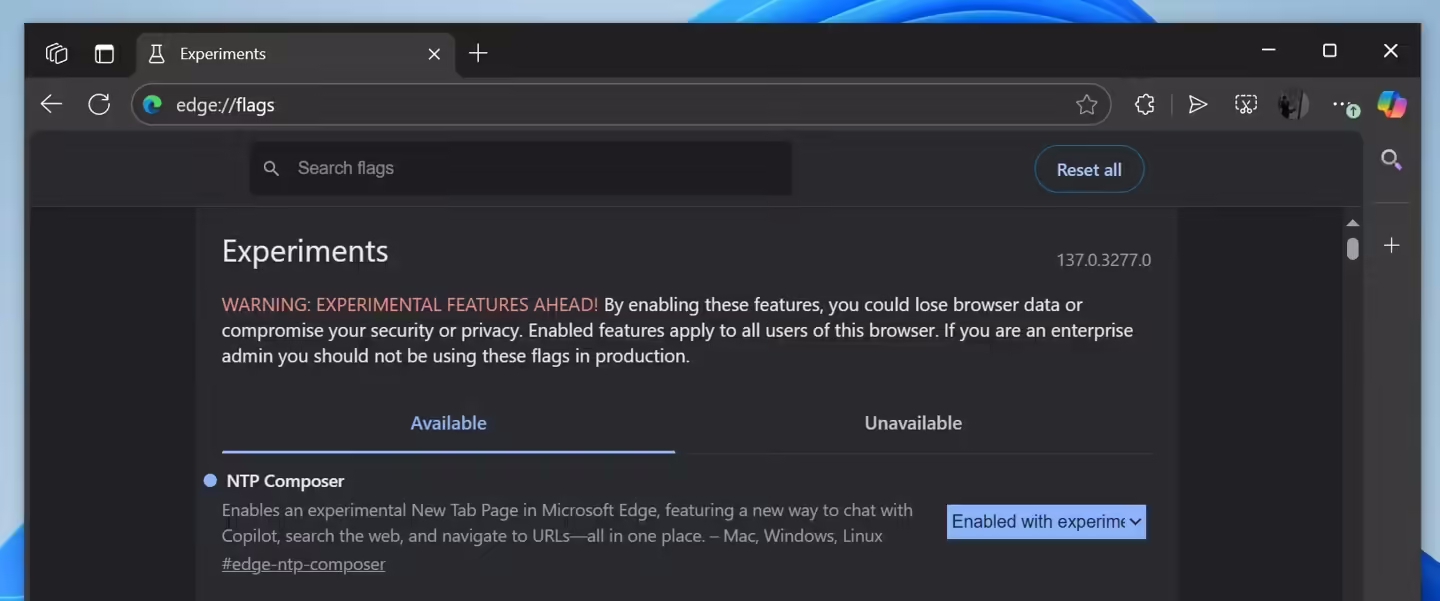
Task: Select the Available tab
Action: pyautogui.click(x=448, y=423)
